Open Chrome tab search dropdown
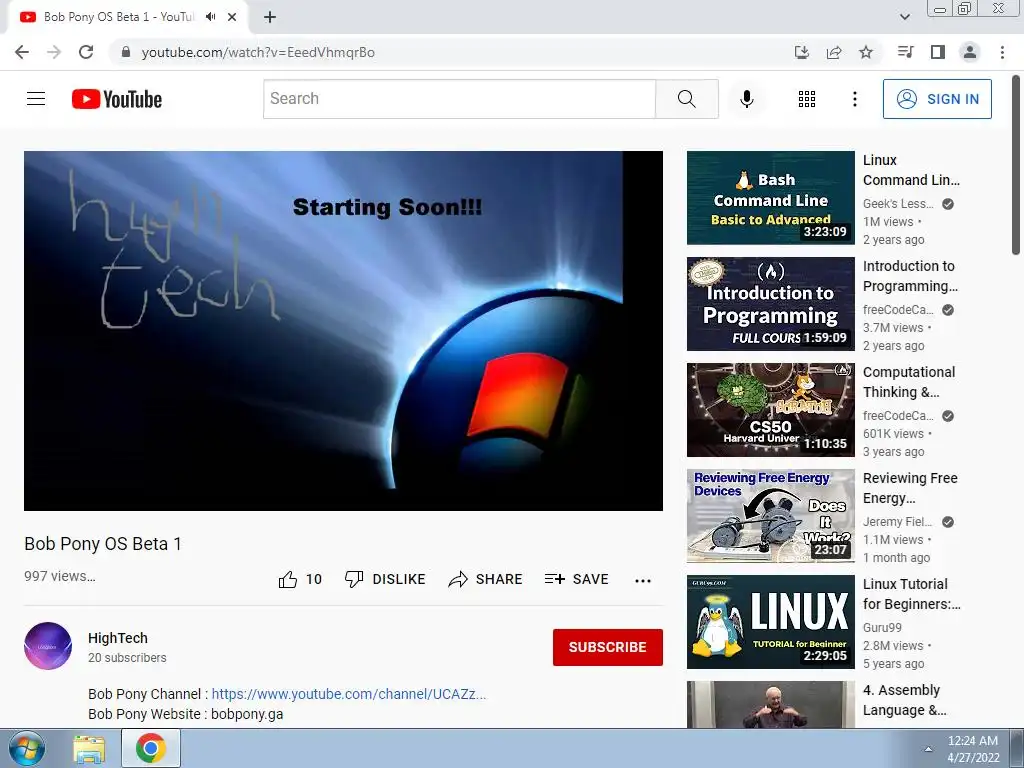The width and height of the screenshot is (1024, 768). [904, 17]
